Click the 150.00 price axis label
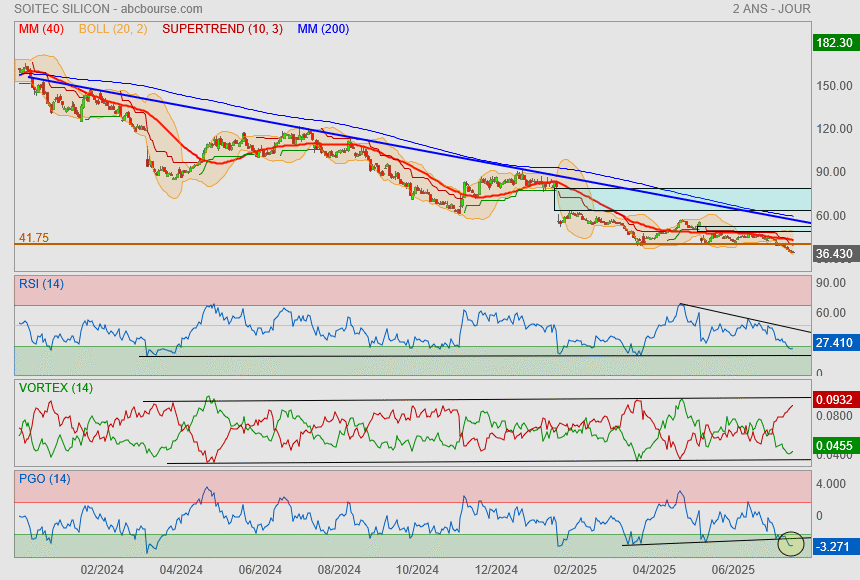 coord(834,86)
